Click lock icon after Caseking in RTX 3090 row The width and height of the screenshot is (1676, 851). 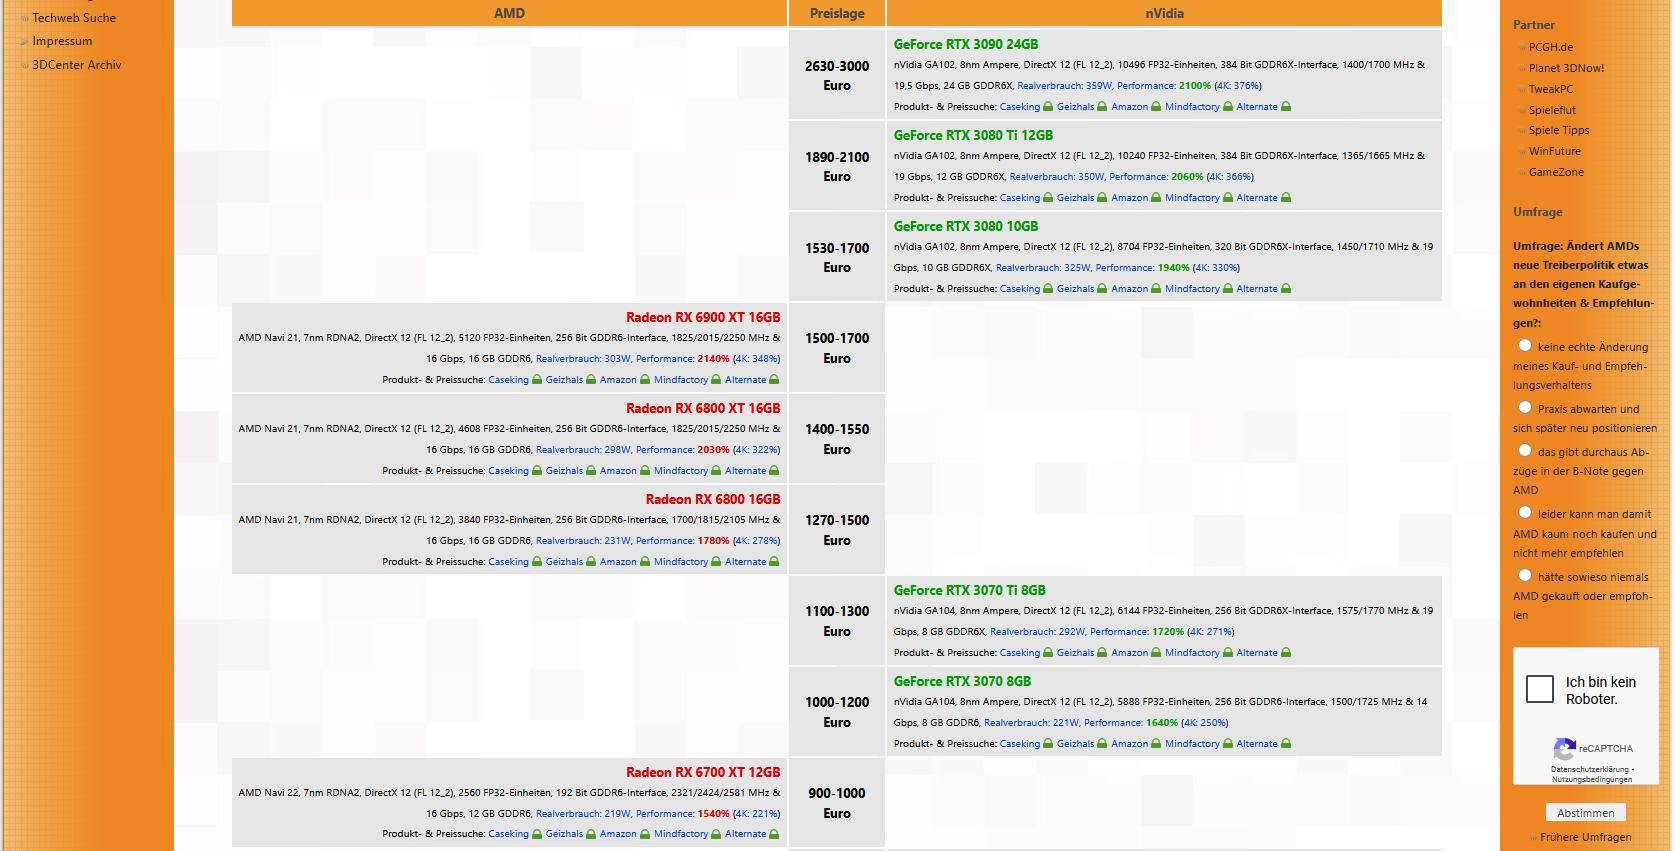1048,107
